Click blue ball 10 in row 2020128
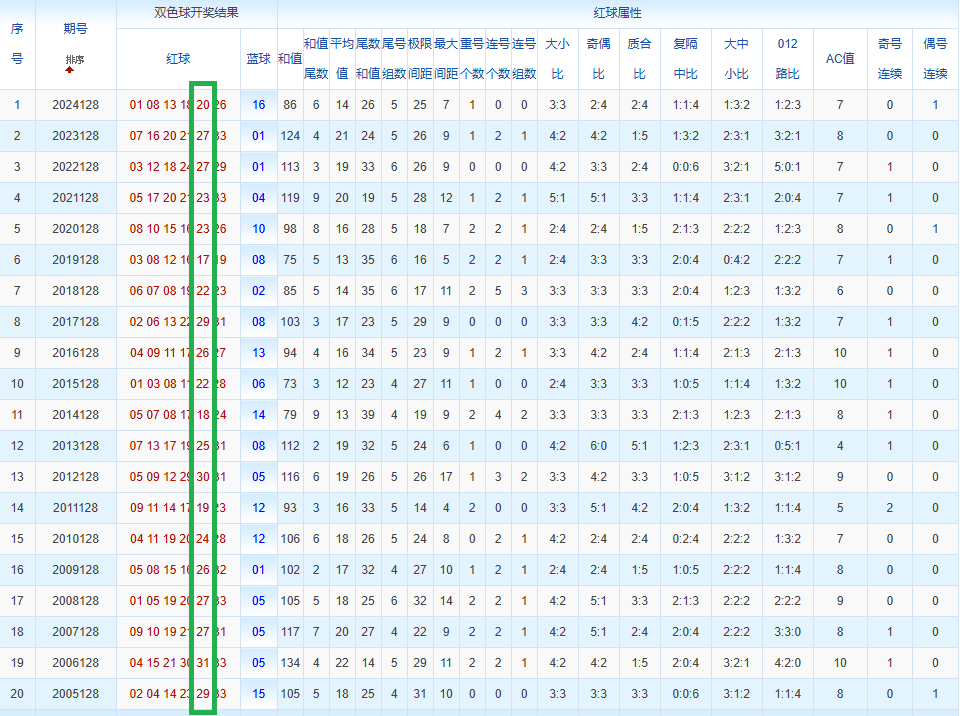 [x=259, y=229]
